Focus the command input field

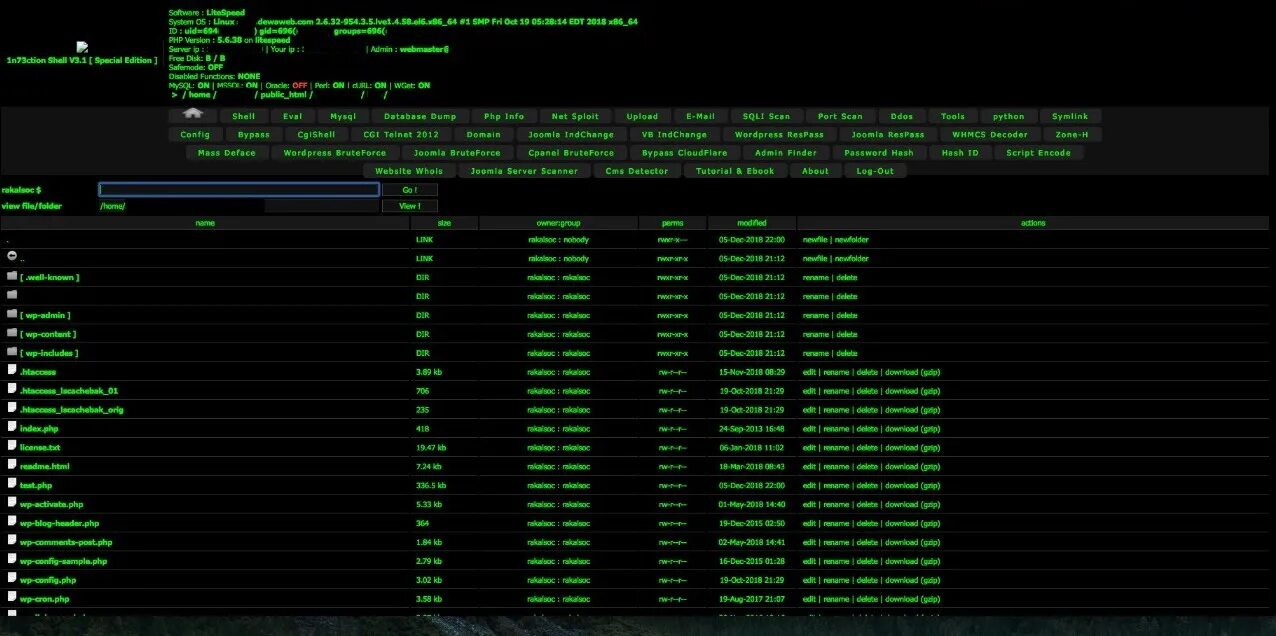pyautogui.click(x=238, y=189)
